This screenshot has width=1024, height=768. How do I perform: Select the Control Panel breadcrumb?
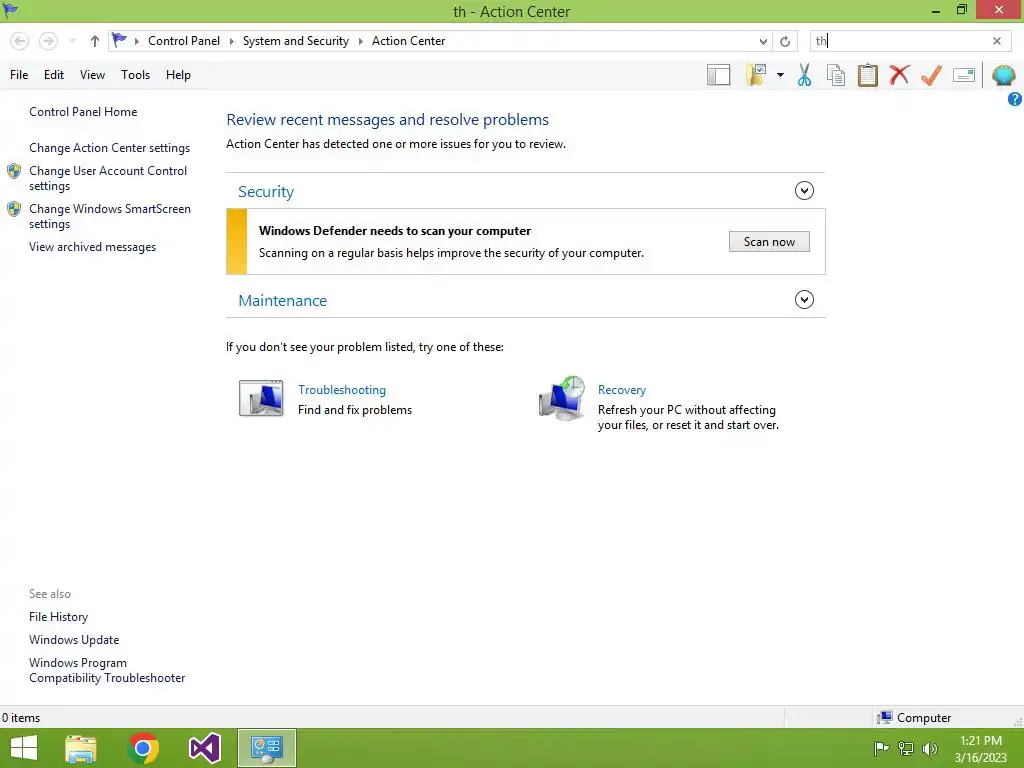[x=184, y=41]
